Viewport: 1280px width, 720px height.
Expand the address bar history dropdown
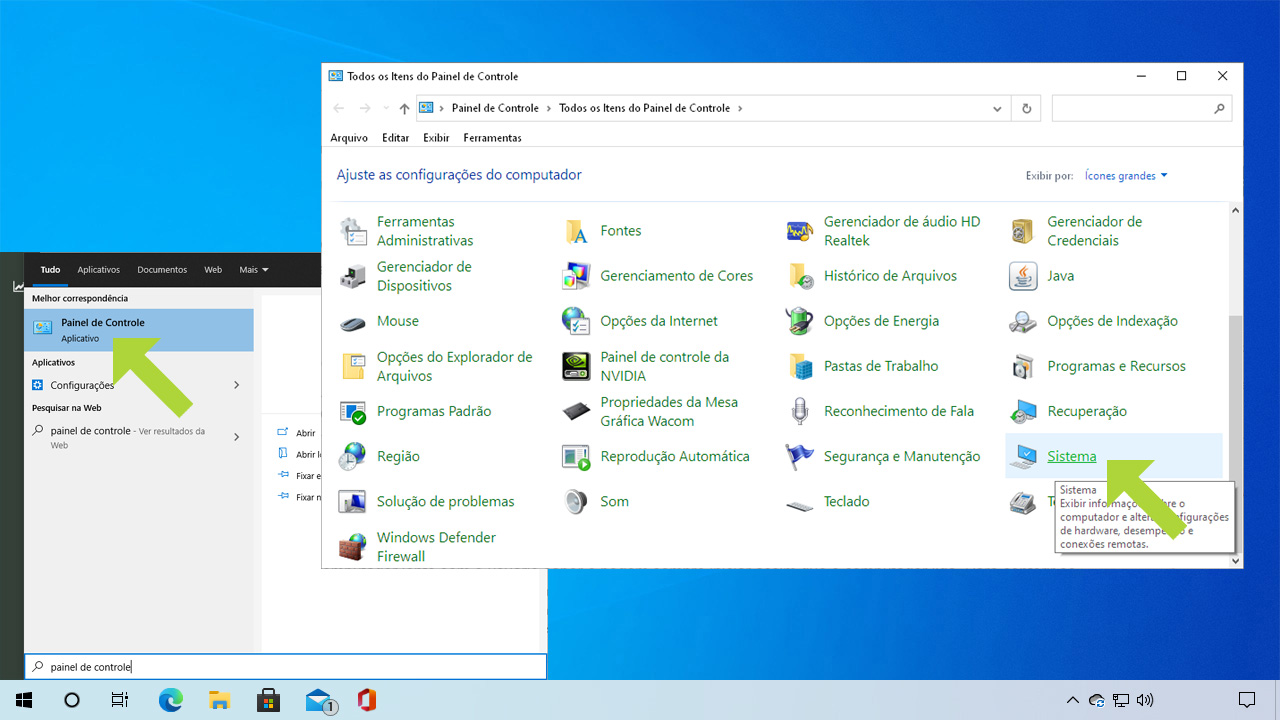coord(997,108)
